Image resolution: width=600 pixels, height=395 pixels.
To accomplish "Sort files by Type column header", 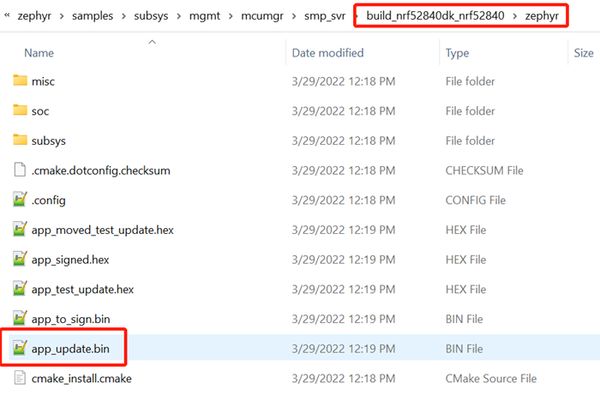I will (x=457, y=53).
